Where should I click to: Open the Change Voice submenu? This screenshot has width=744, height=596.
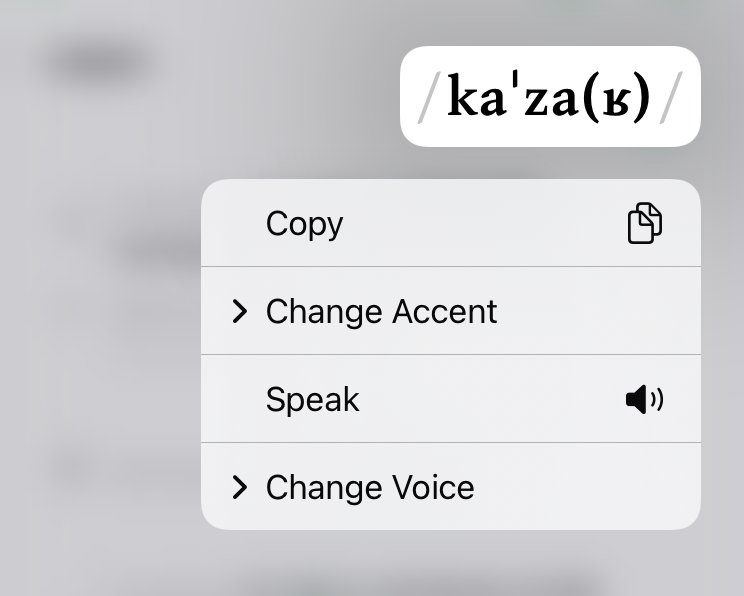tap(451, 486)
